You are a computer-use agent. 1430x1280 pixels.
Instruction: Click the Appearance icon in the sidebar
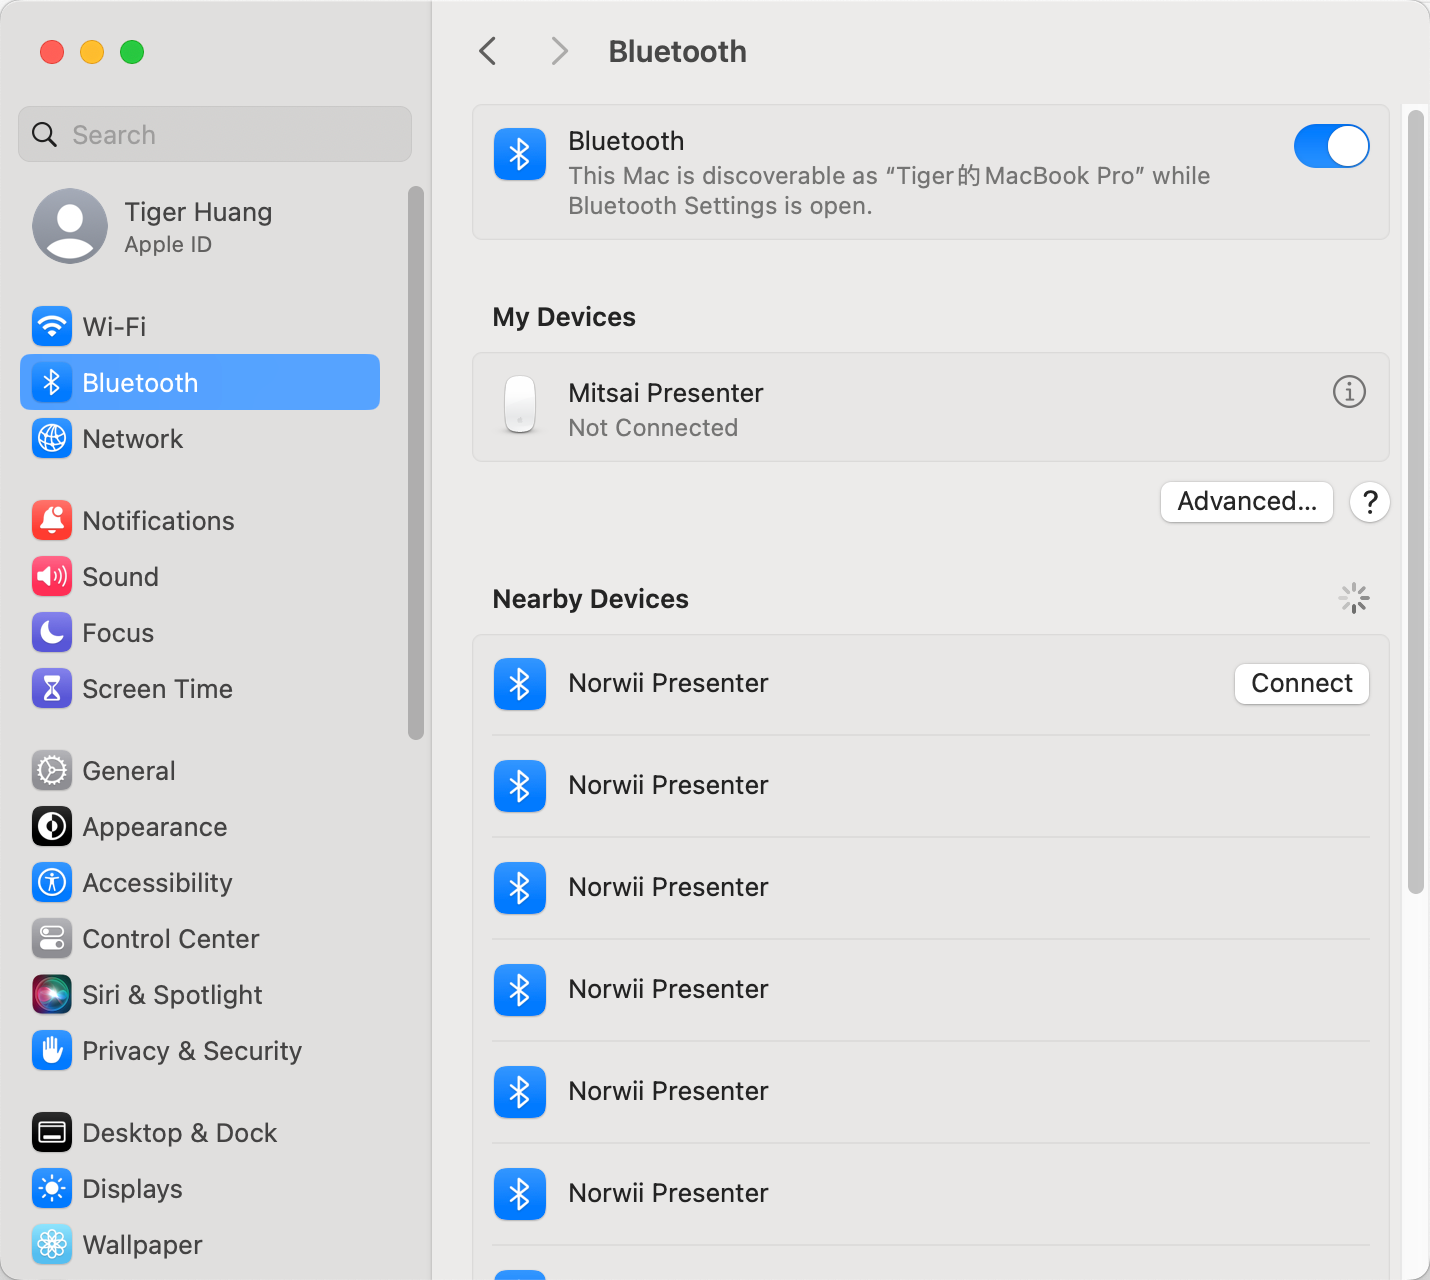pos(52,826)
